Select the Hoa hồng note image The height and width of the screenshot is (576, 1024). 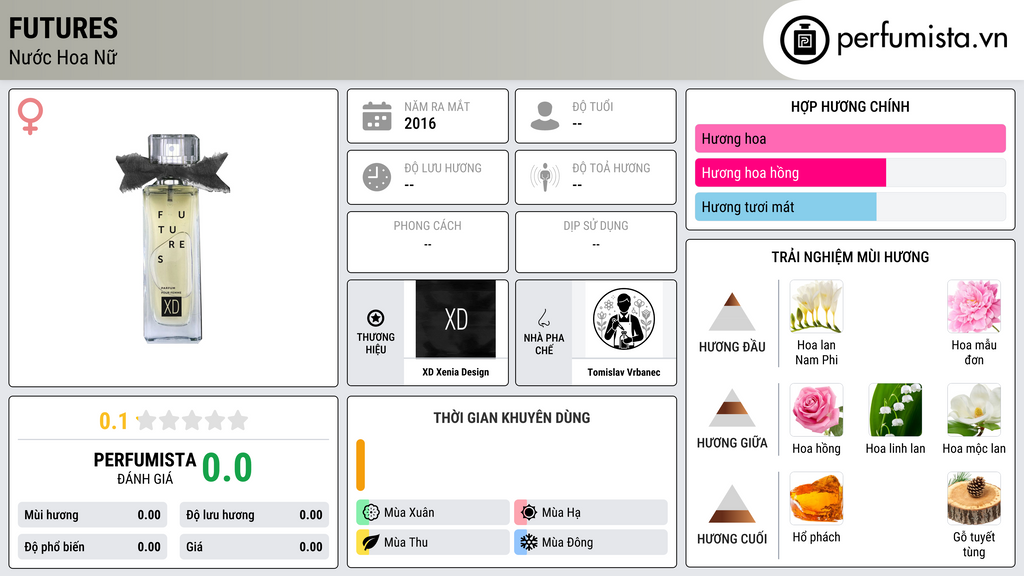(x=816, y=409)
